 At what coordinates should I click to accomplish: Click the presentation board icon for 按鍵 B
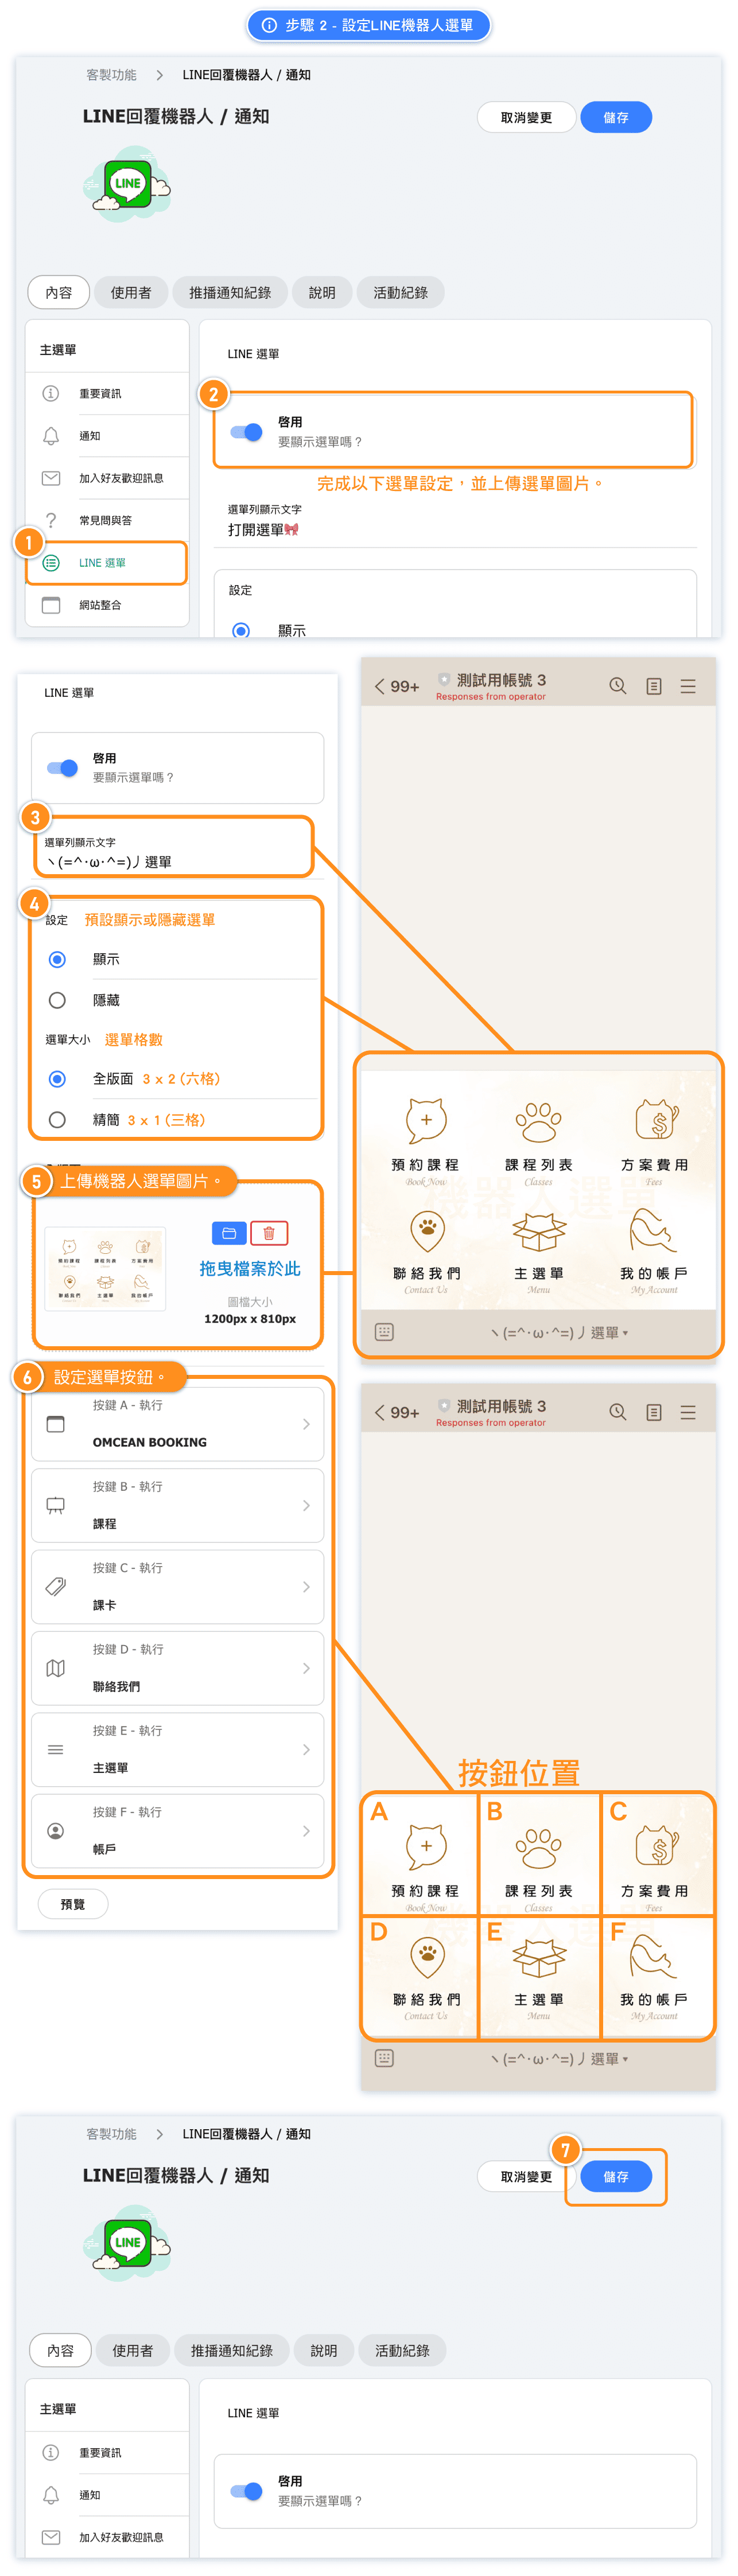(x=56, y=1505)
